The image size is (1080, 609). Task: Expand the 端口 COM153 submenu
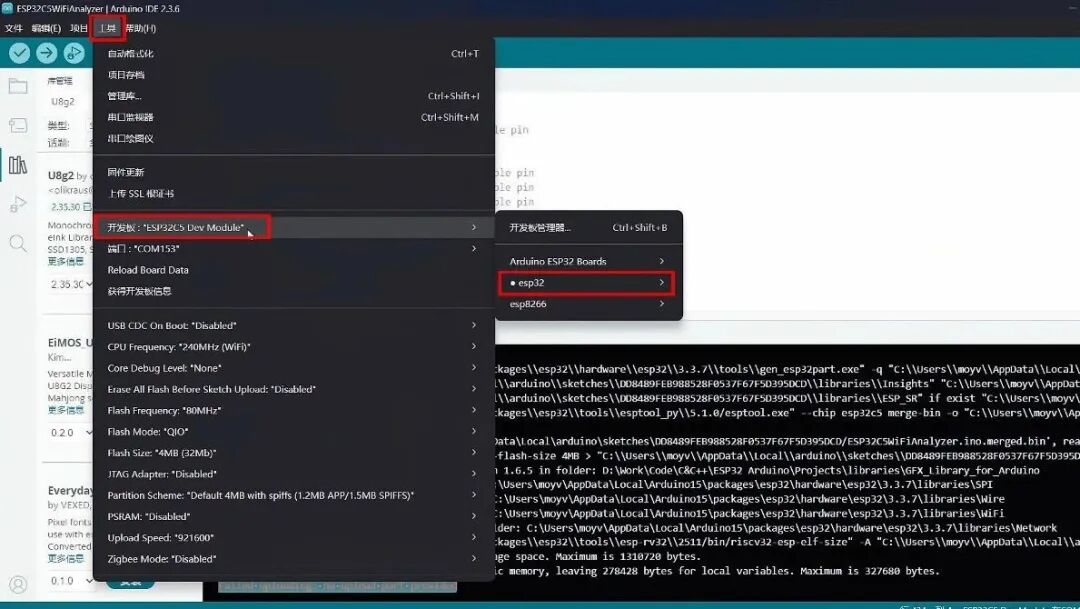pos(293,249)
